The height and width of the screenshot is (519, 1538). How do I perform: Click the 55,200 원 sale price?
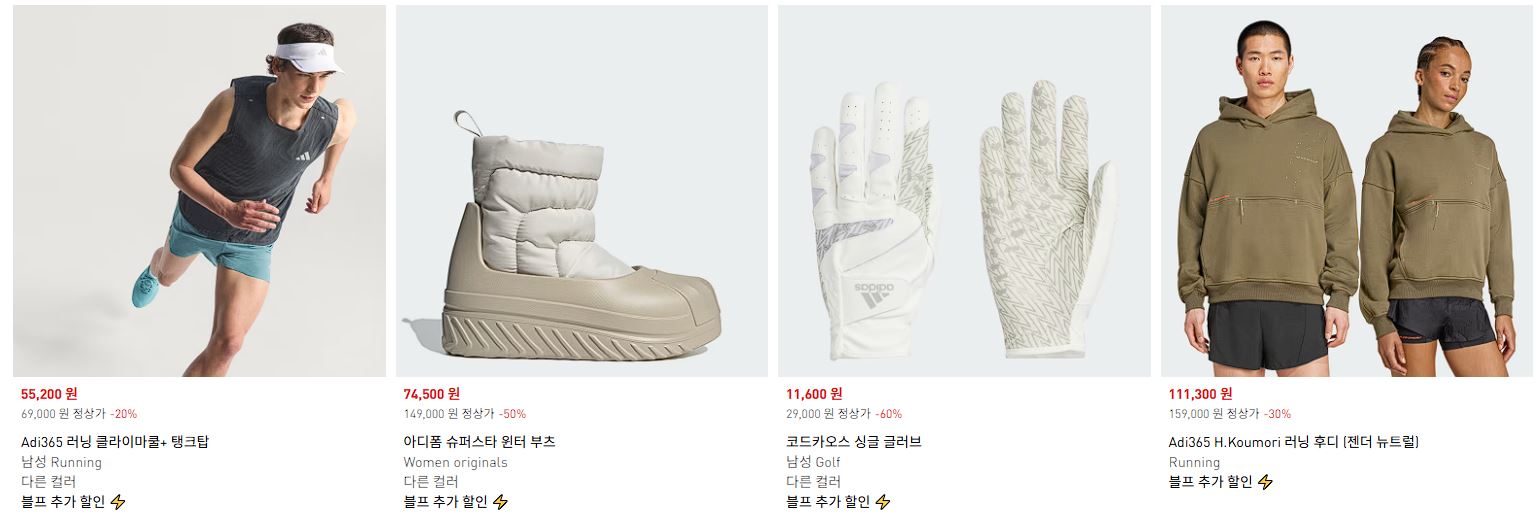[x=49, y=394]
